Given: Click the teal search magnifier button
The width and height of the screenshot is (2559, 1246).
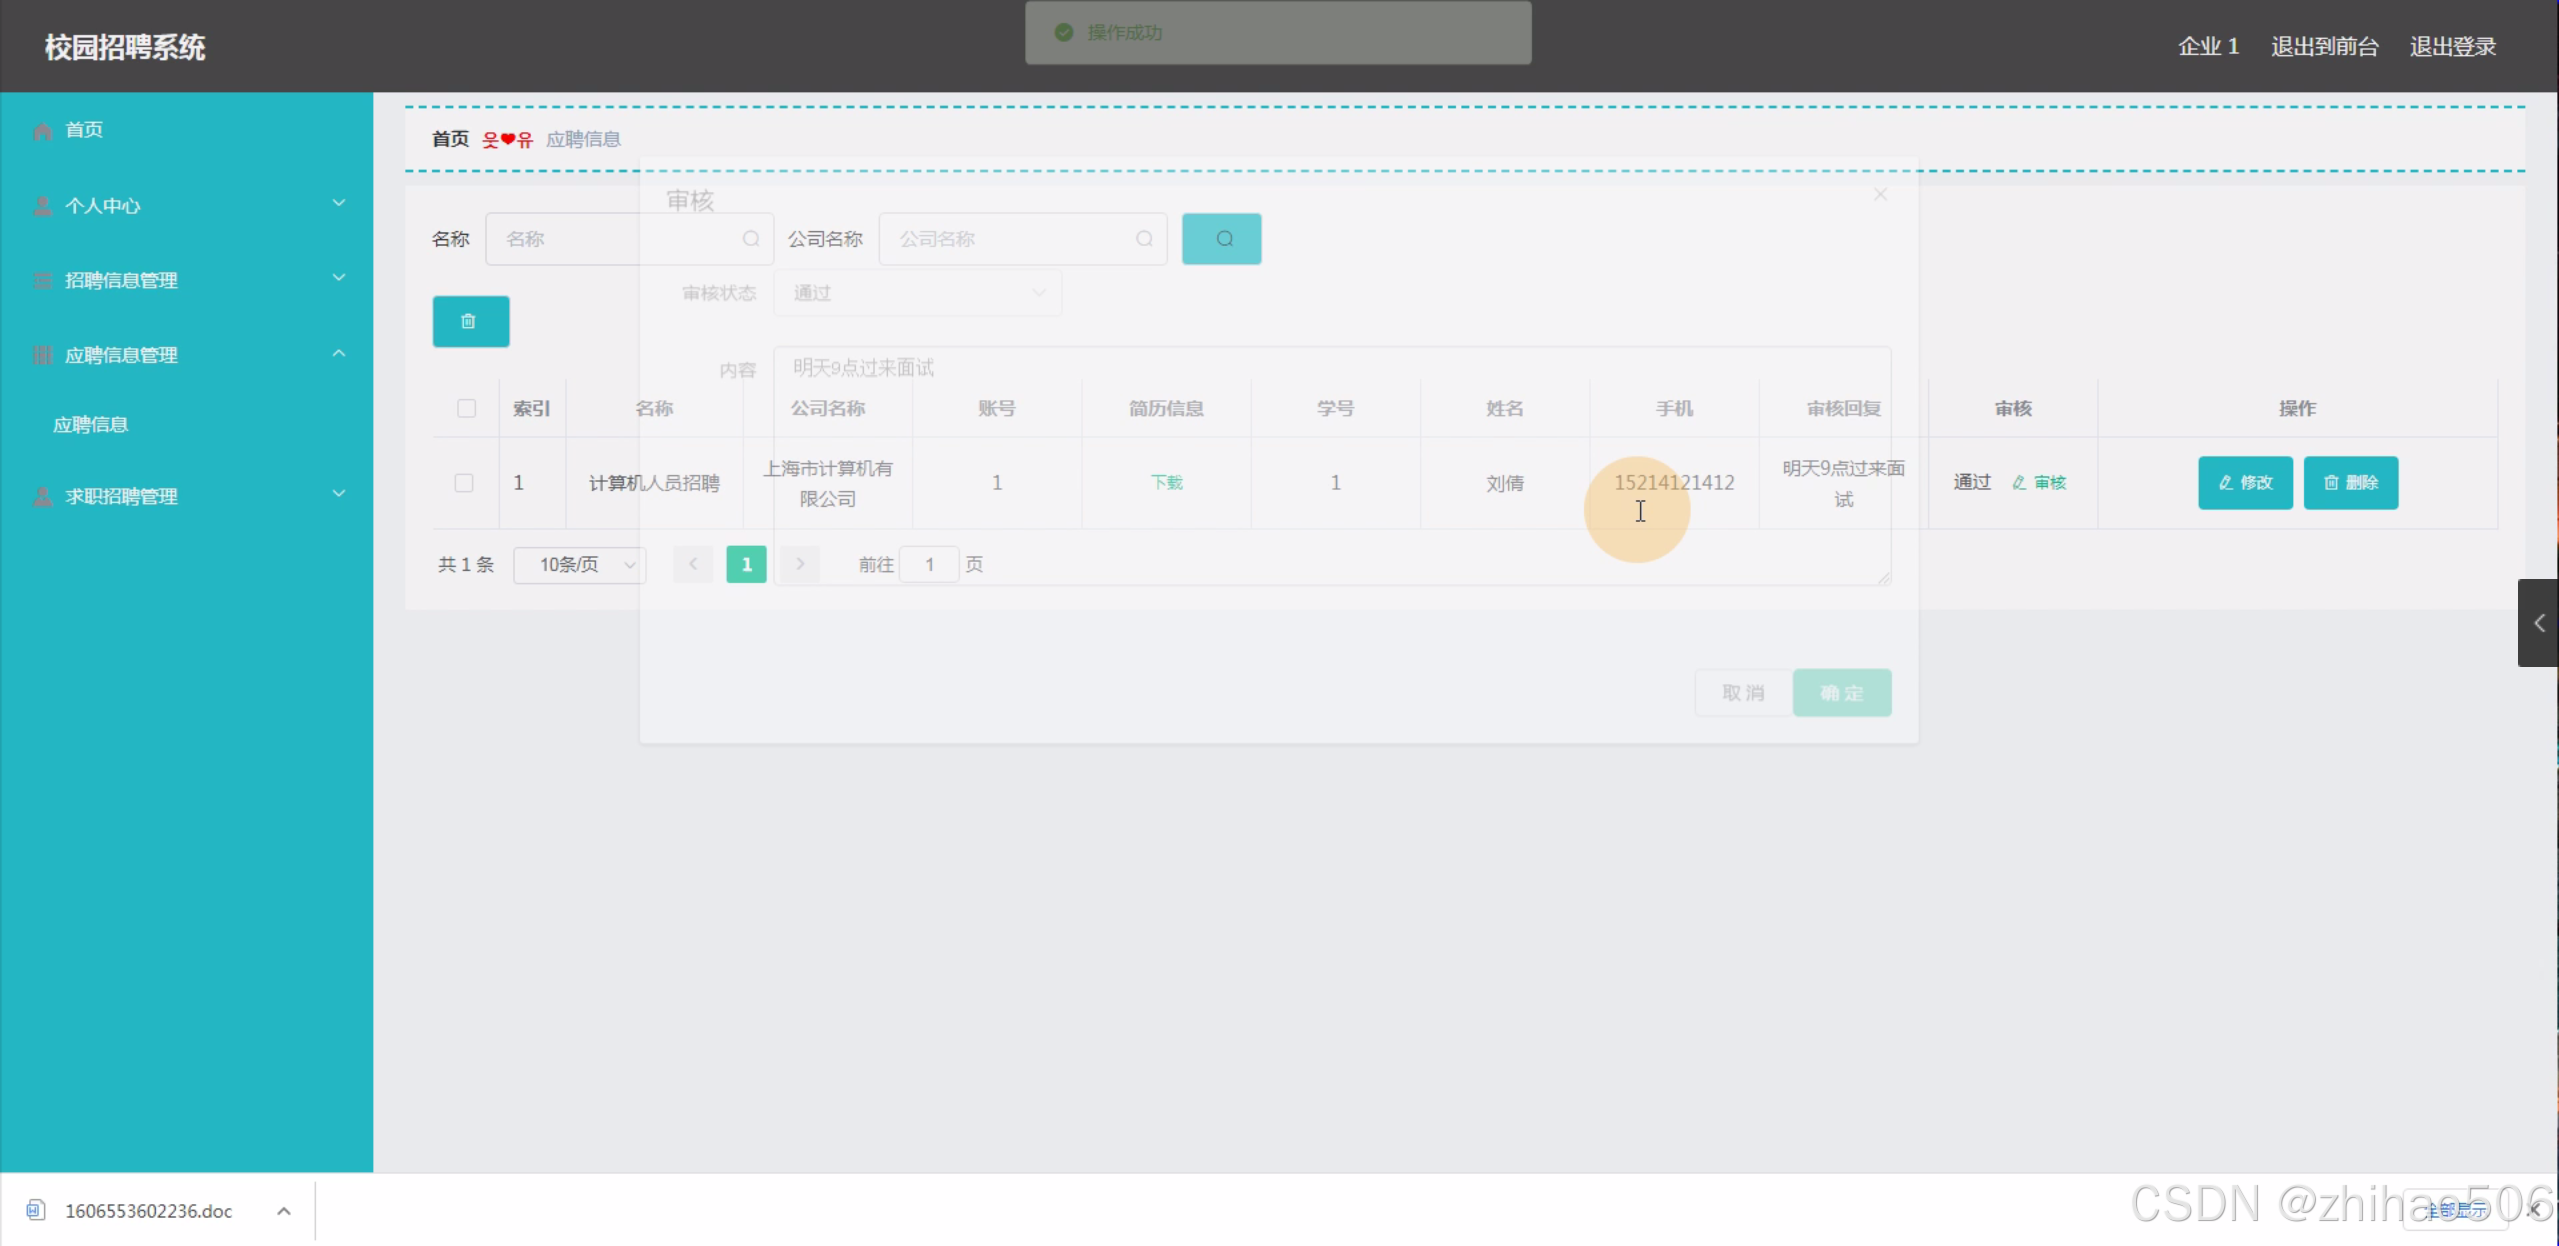Looking at the screenshot, I should 1221,239.
